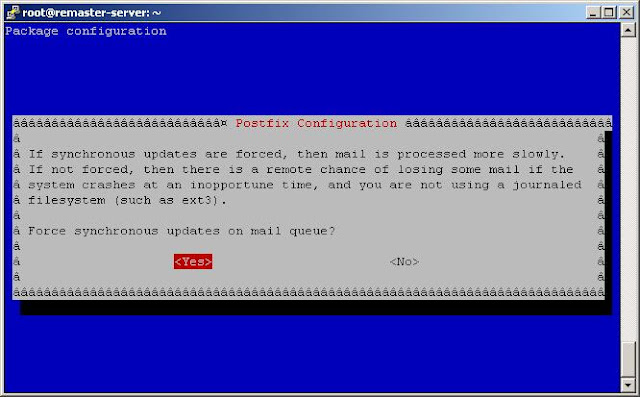Click the "Postfix Configuration" dialog title
This screenshot has width=640, height=397.
(316, 123)
